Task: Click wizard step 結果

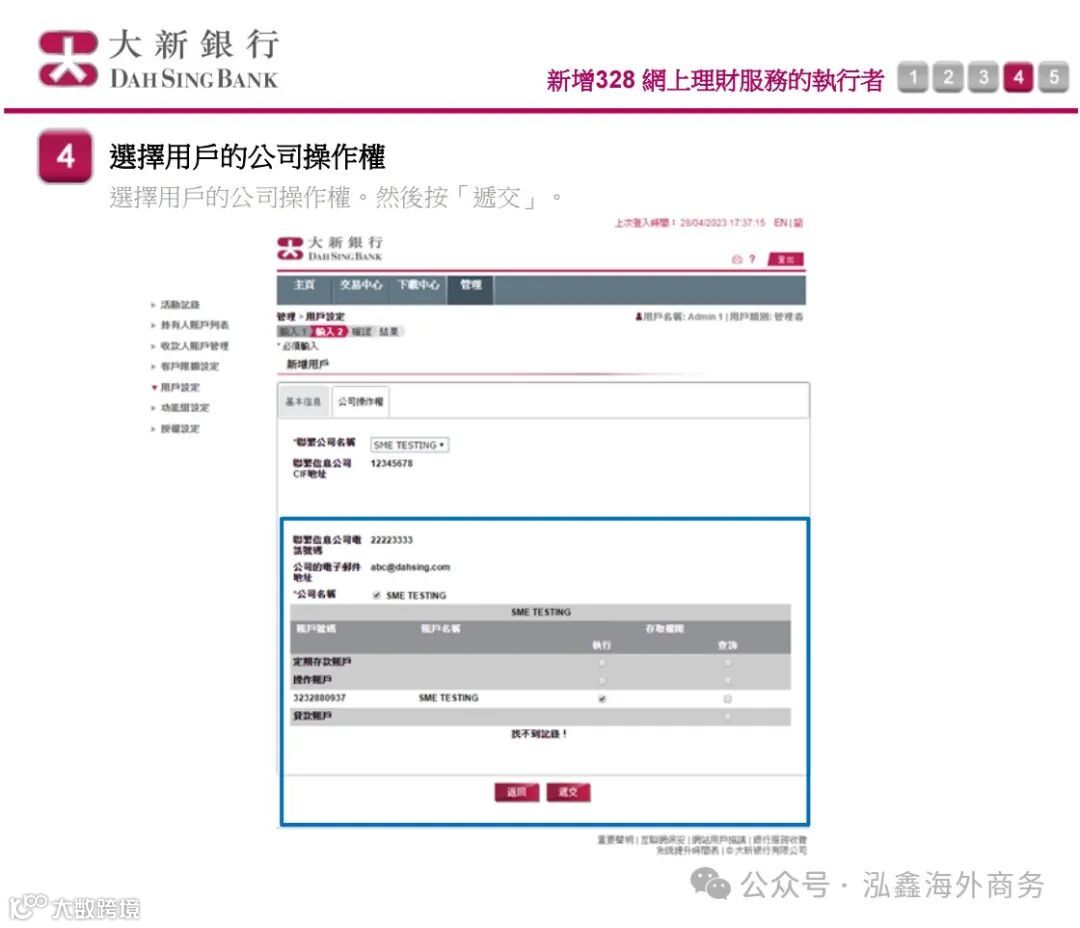Action: pyautogui.click(x=389, y=332)
